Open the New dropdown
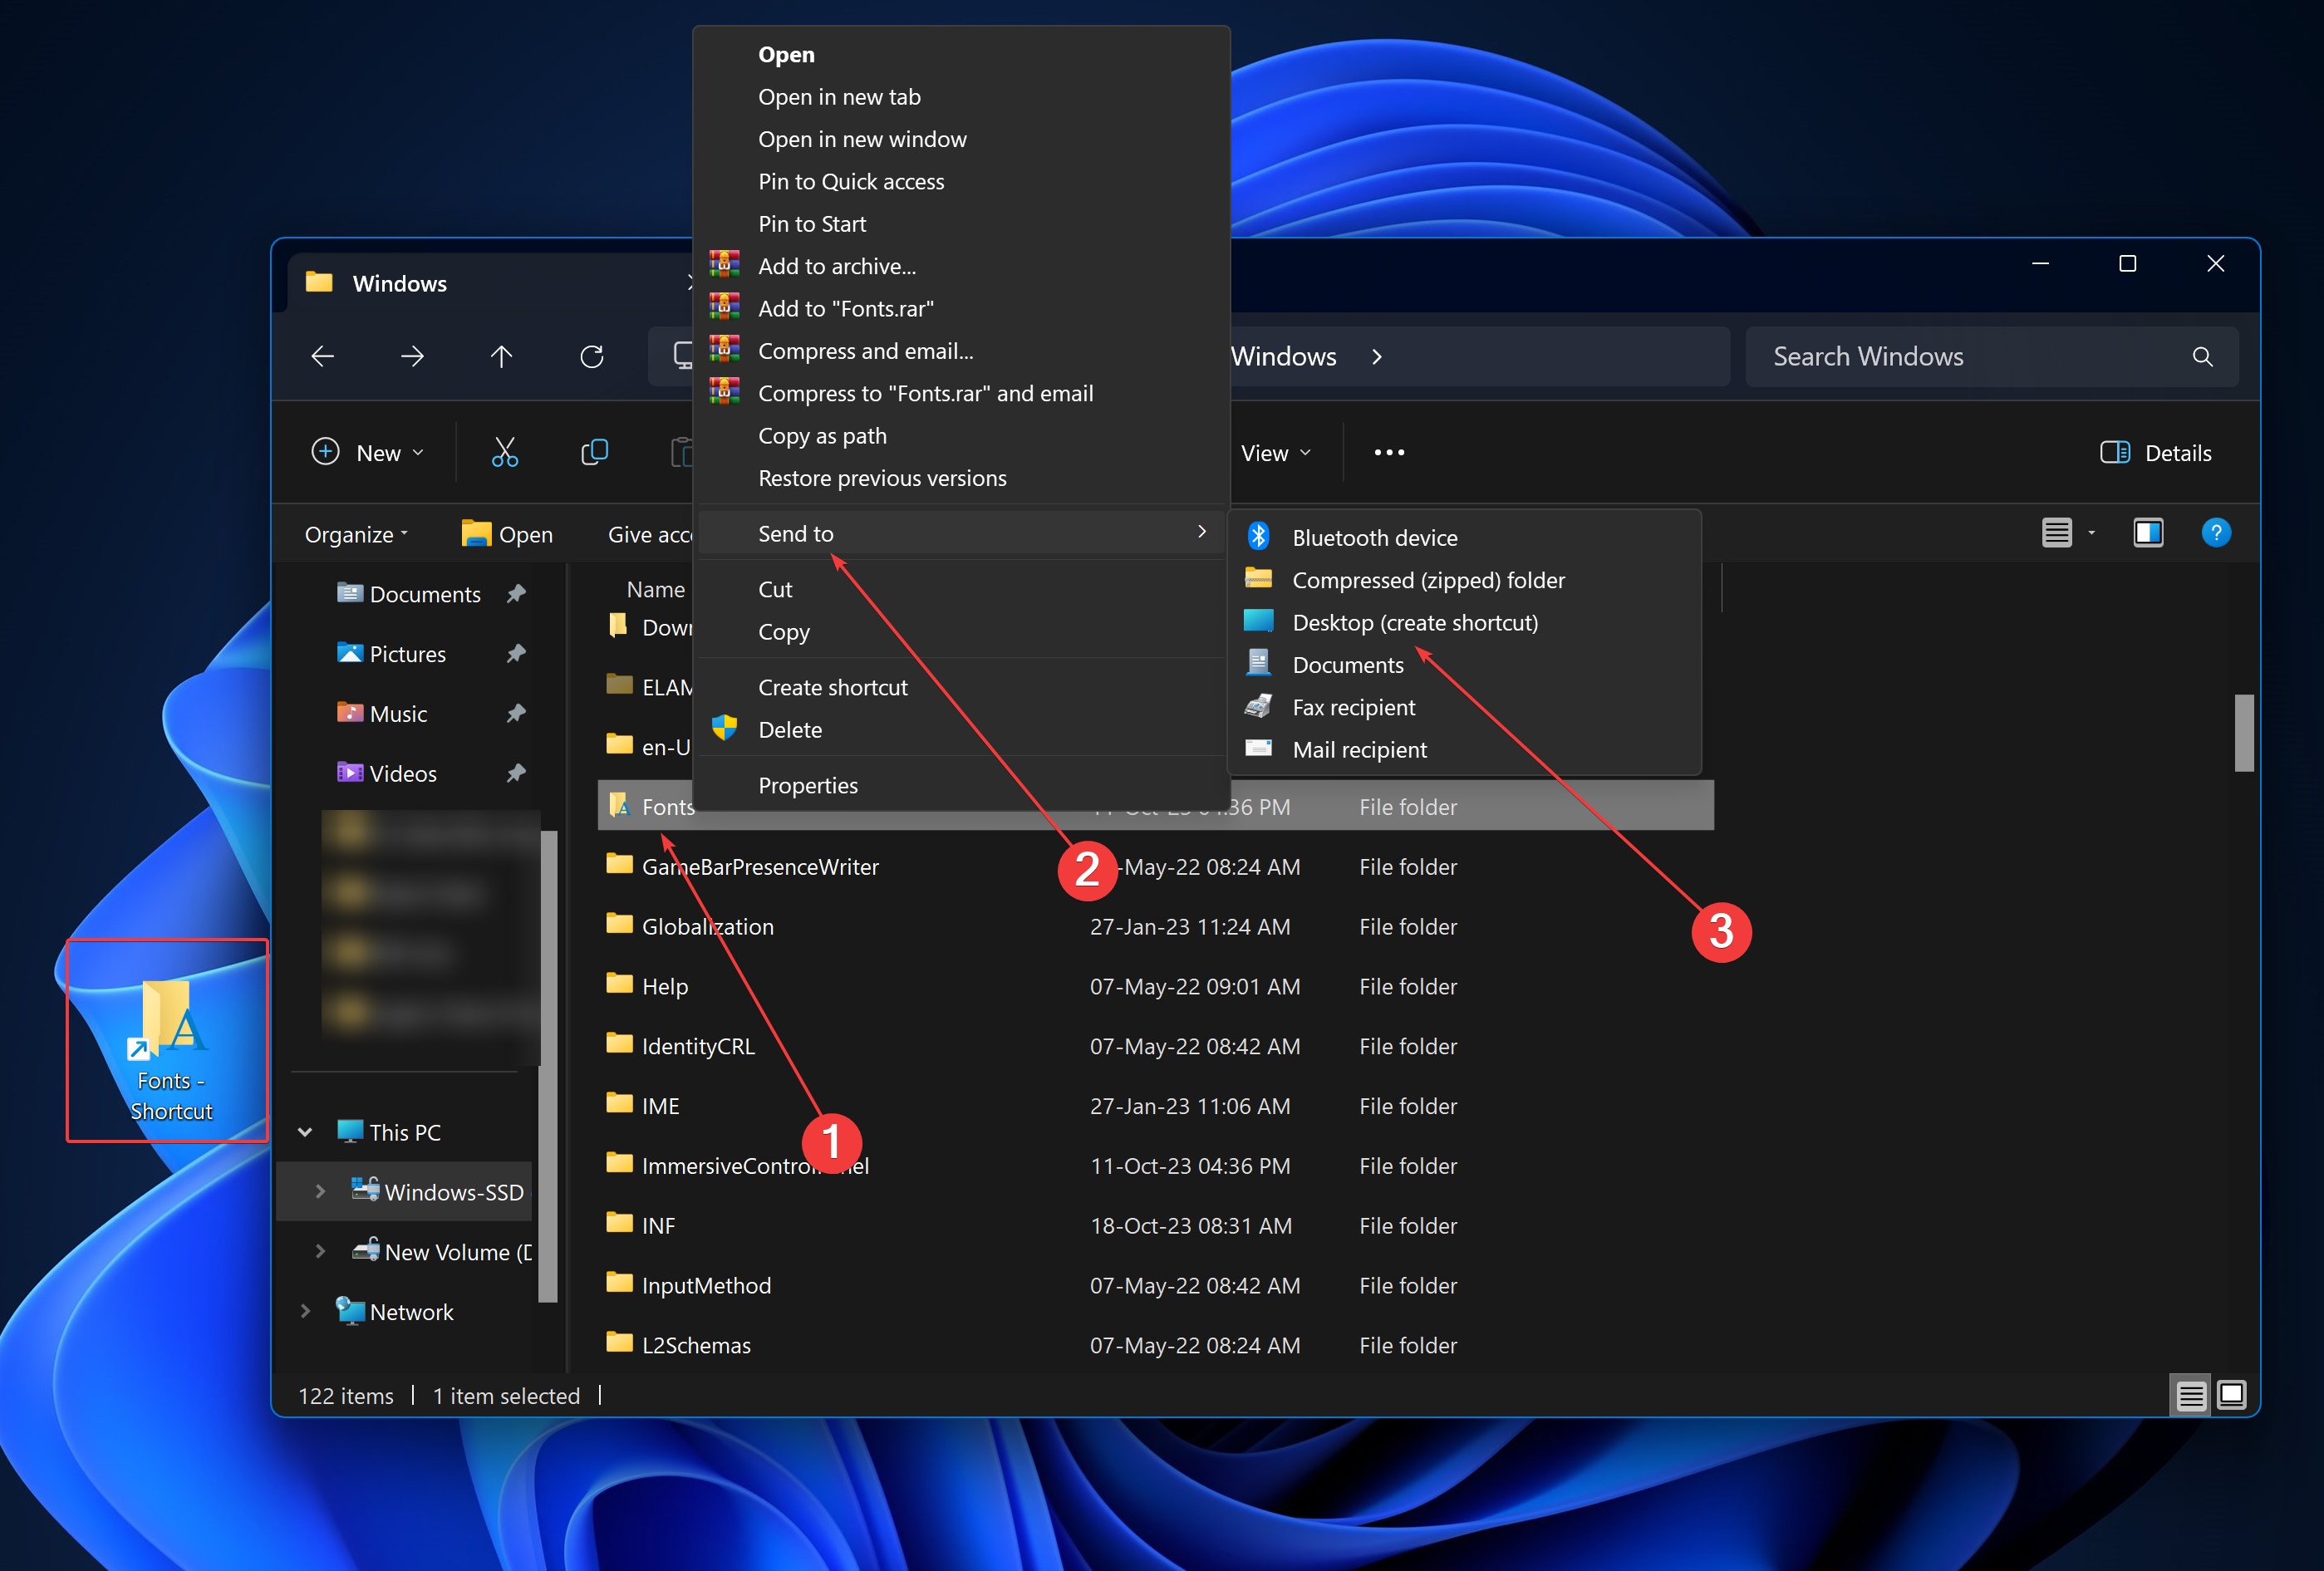Viewport: 2324px width, 1571px height. (x=367, y=453)
